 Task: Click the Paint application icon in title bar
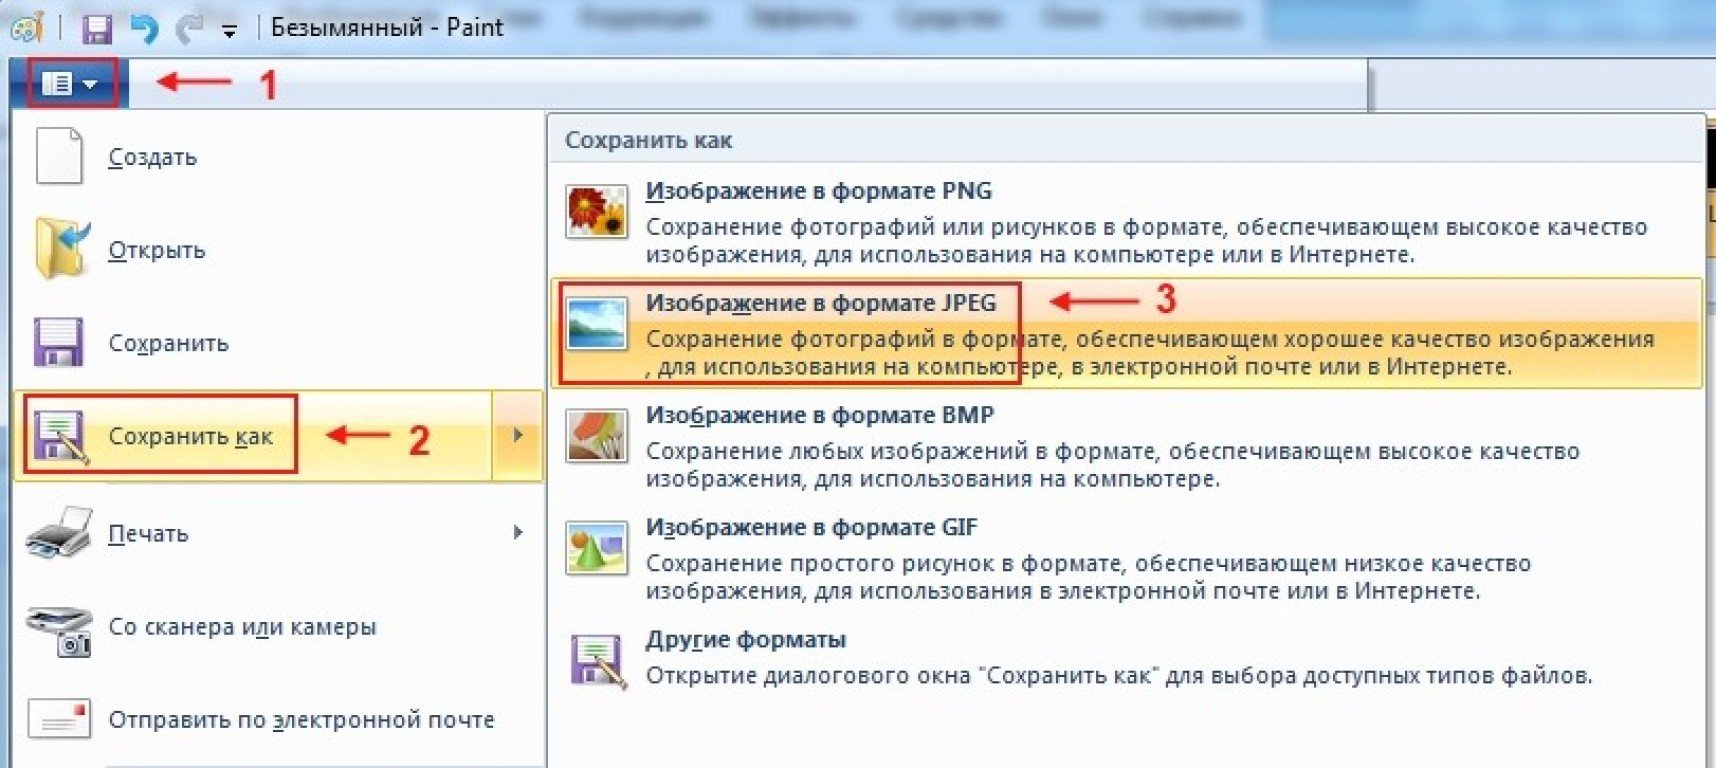(25, 28)
